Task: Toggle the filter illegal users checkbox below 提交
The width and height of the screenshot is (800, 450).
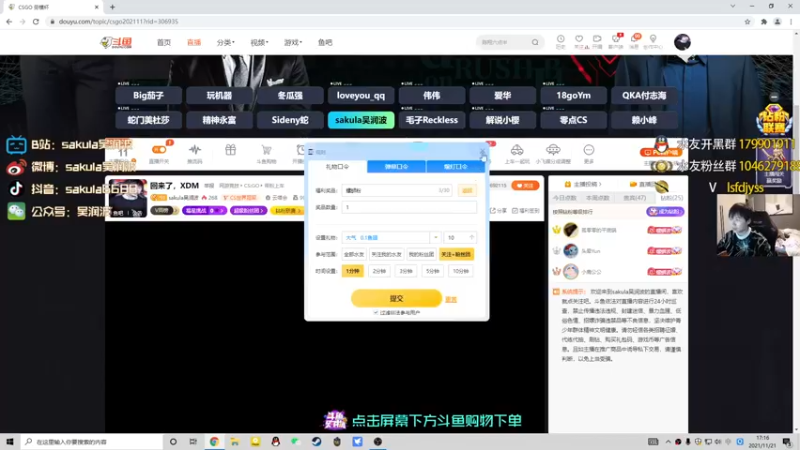Action: (376, 312)
